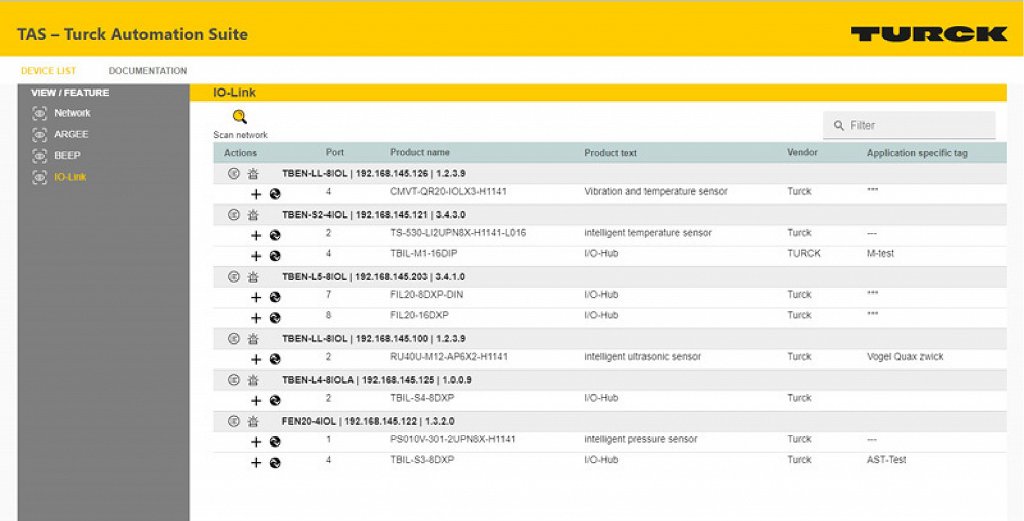
Task: Click the Scan network magnifier icon
Action: (x=239, y=117)
